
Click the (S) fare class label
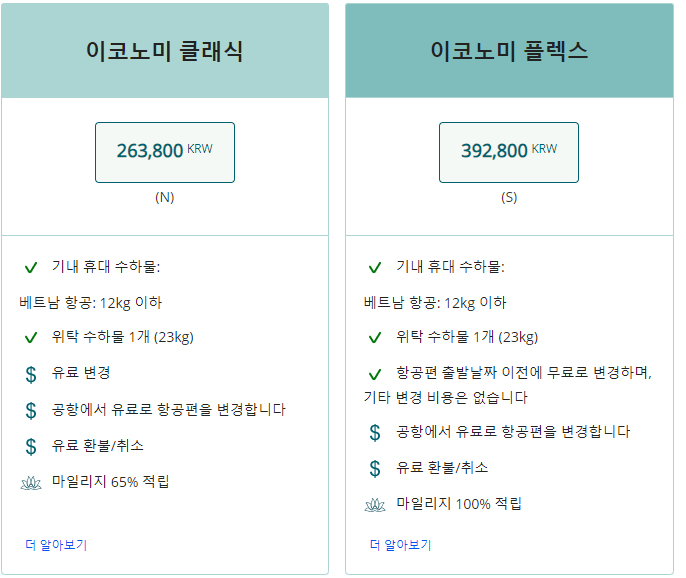[509, 198]
